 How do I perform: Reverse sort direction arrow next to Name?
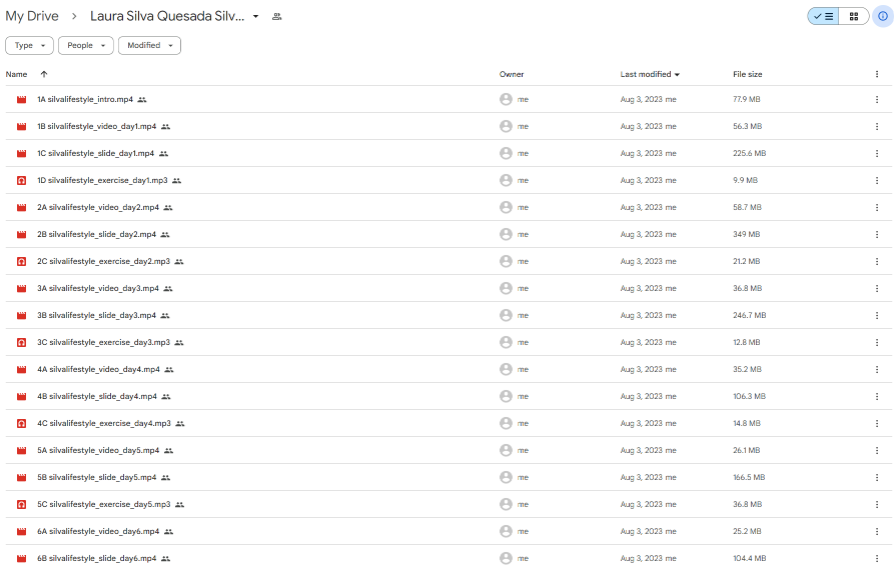(x=43, y=74)
